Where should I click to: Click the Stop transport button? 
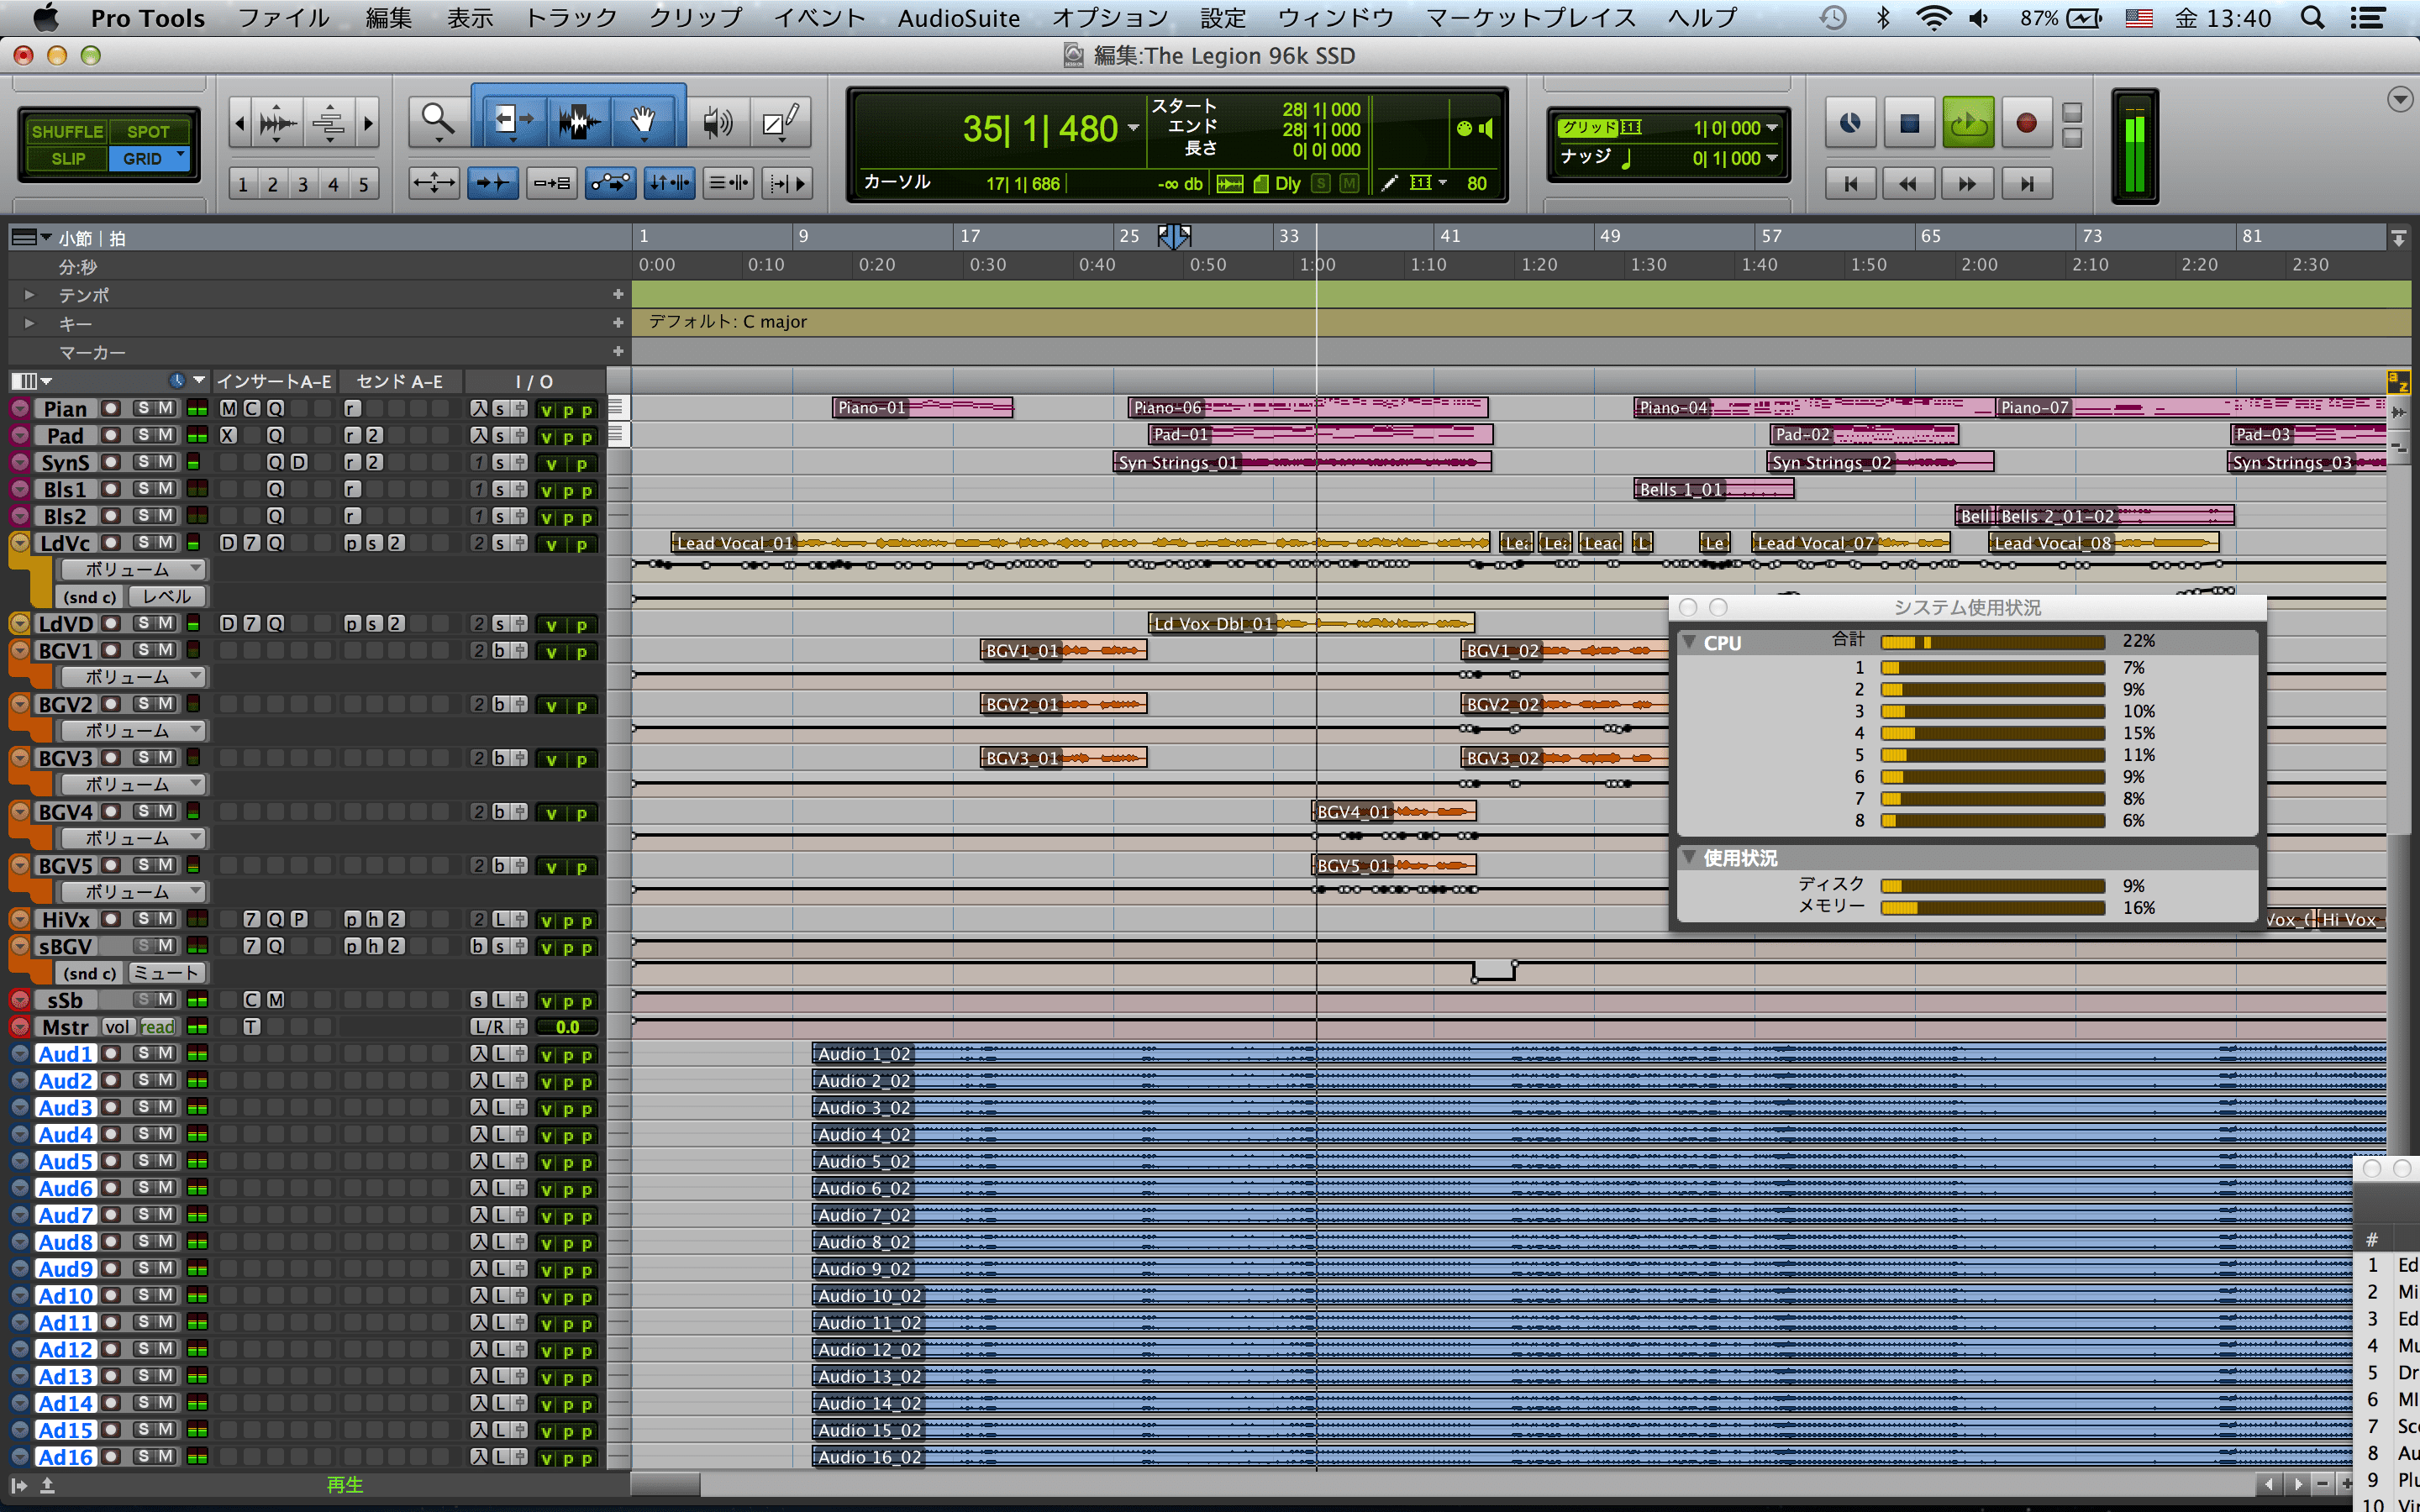(x=1909, y=123)
